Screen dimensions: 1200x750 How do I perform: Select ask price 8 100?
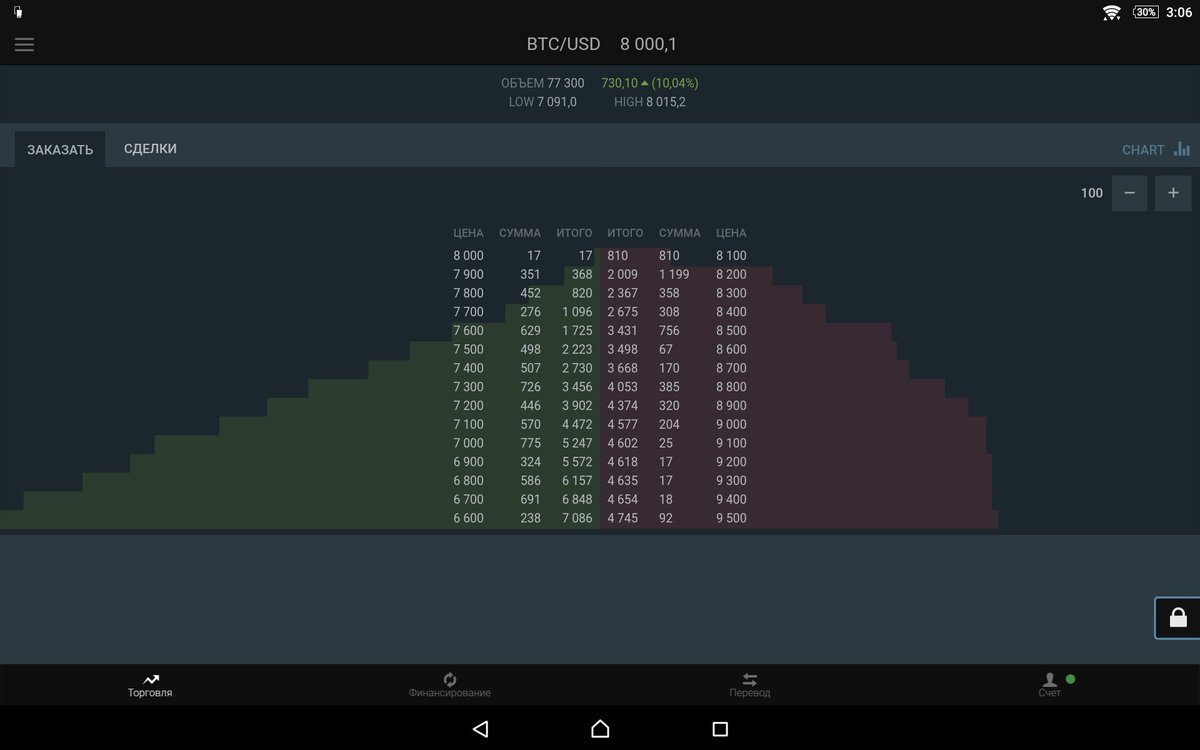pos(731,256)
